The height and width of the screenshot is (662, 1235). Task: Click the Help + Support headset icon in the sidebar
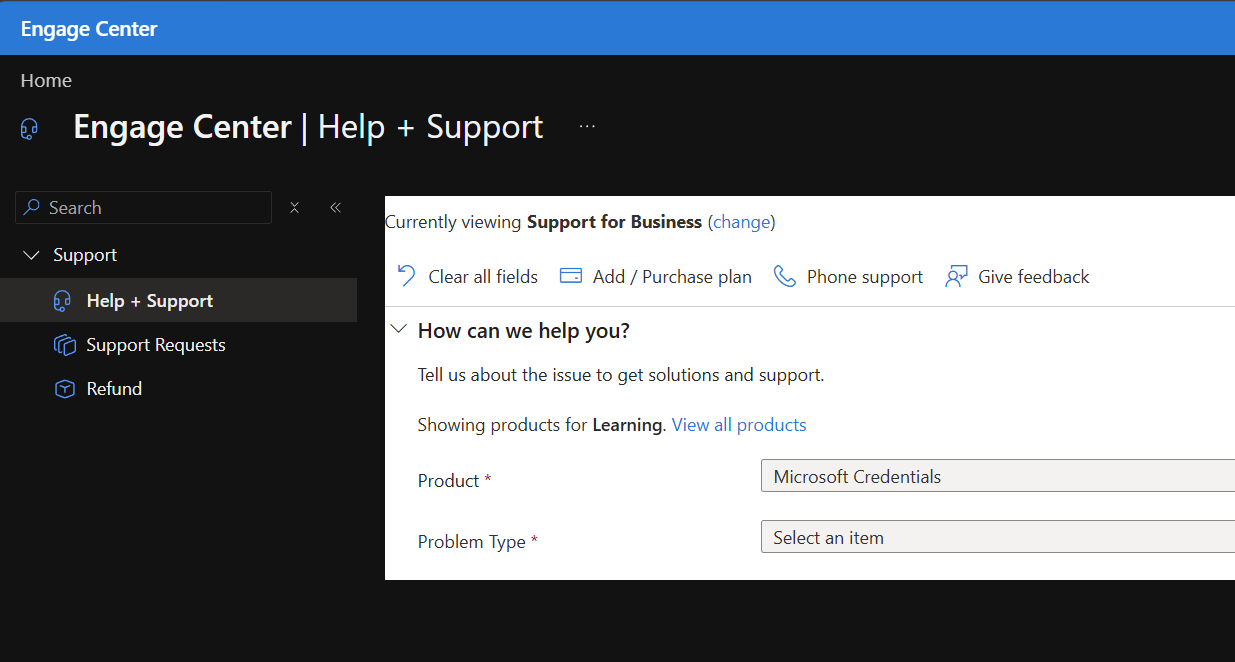tap(64, 301)
